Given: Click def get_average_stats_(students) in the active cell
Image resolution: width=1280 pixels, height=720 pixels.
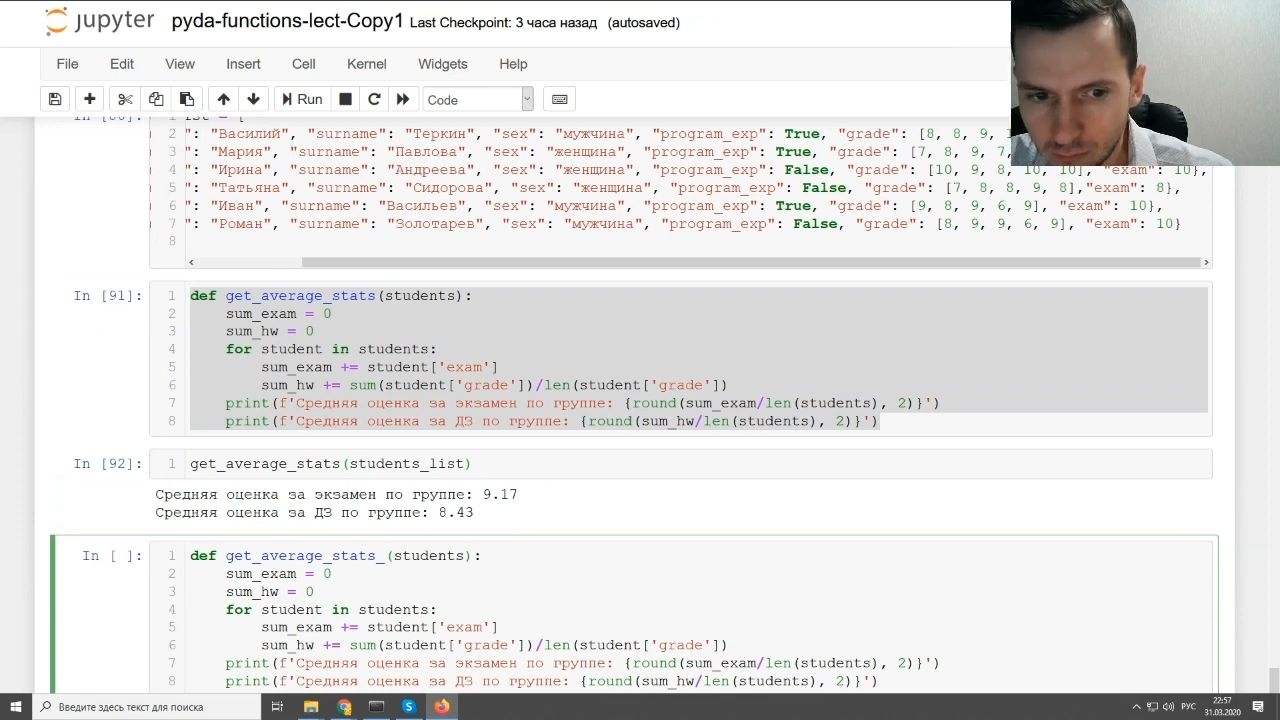Looking at the screenshot, I should pyautogui.click(x=335, y=556).
